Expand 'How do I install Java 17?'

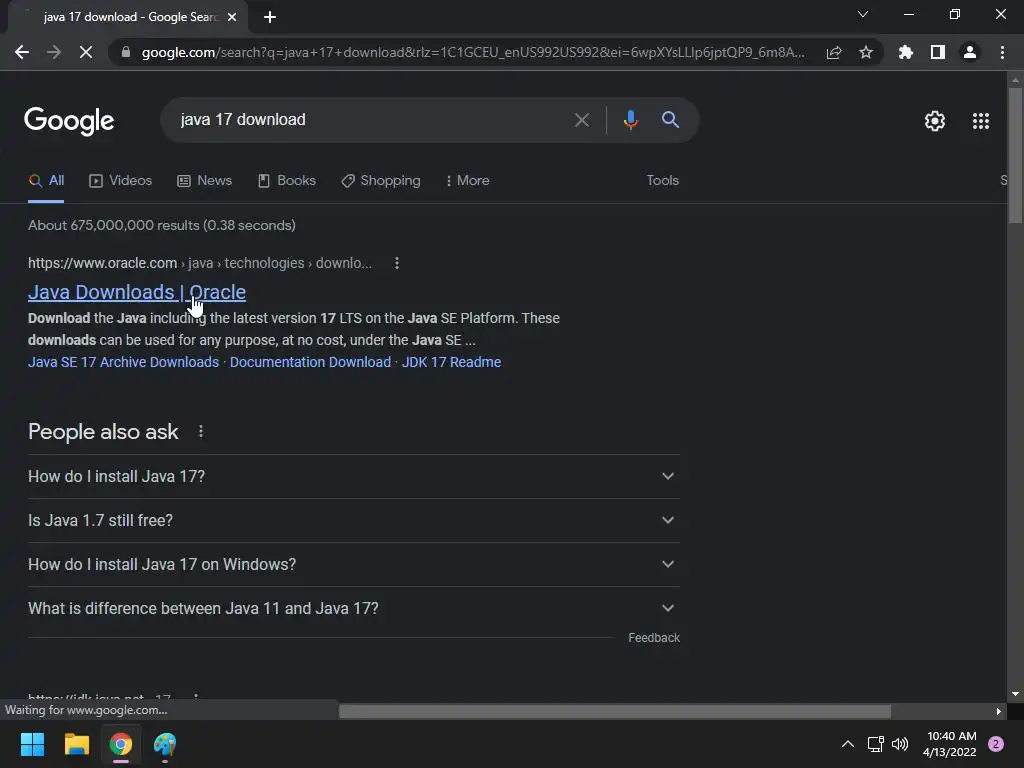[x=354, y=477]
